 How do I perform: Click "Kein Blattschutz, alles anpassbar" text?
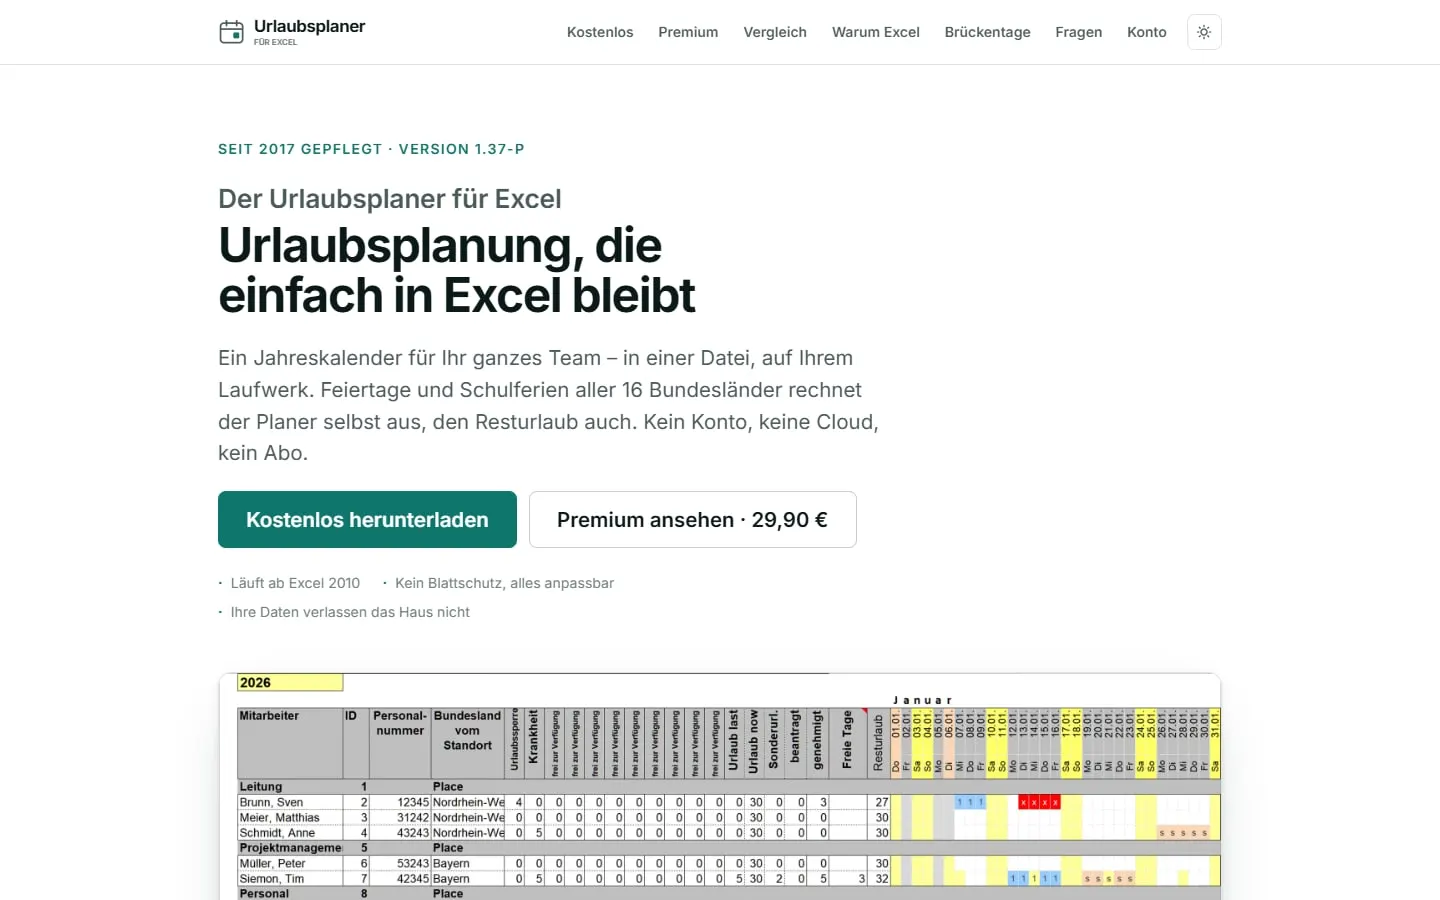(x=504, y=583)
